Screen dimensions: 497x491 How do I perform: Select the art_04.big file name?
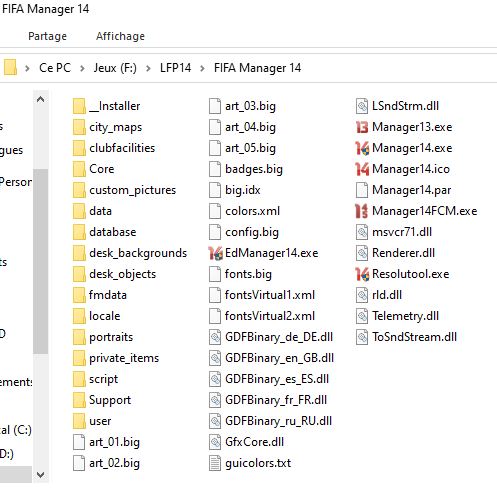[250, 127]
